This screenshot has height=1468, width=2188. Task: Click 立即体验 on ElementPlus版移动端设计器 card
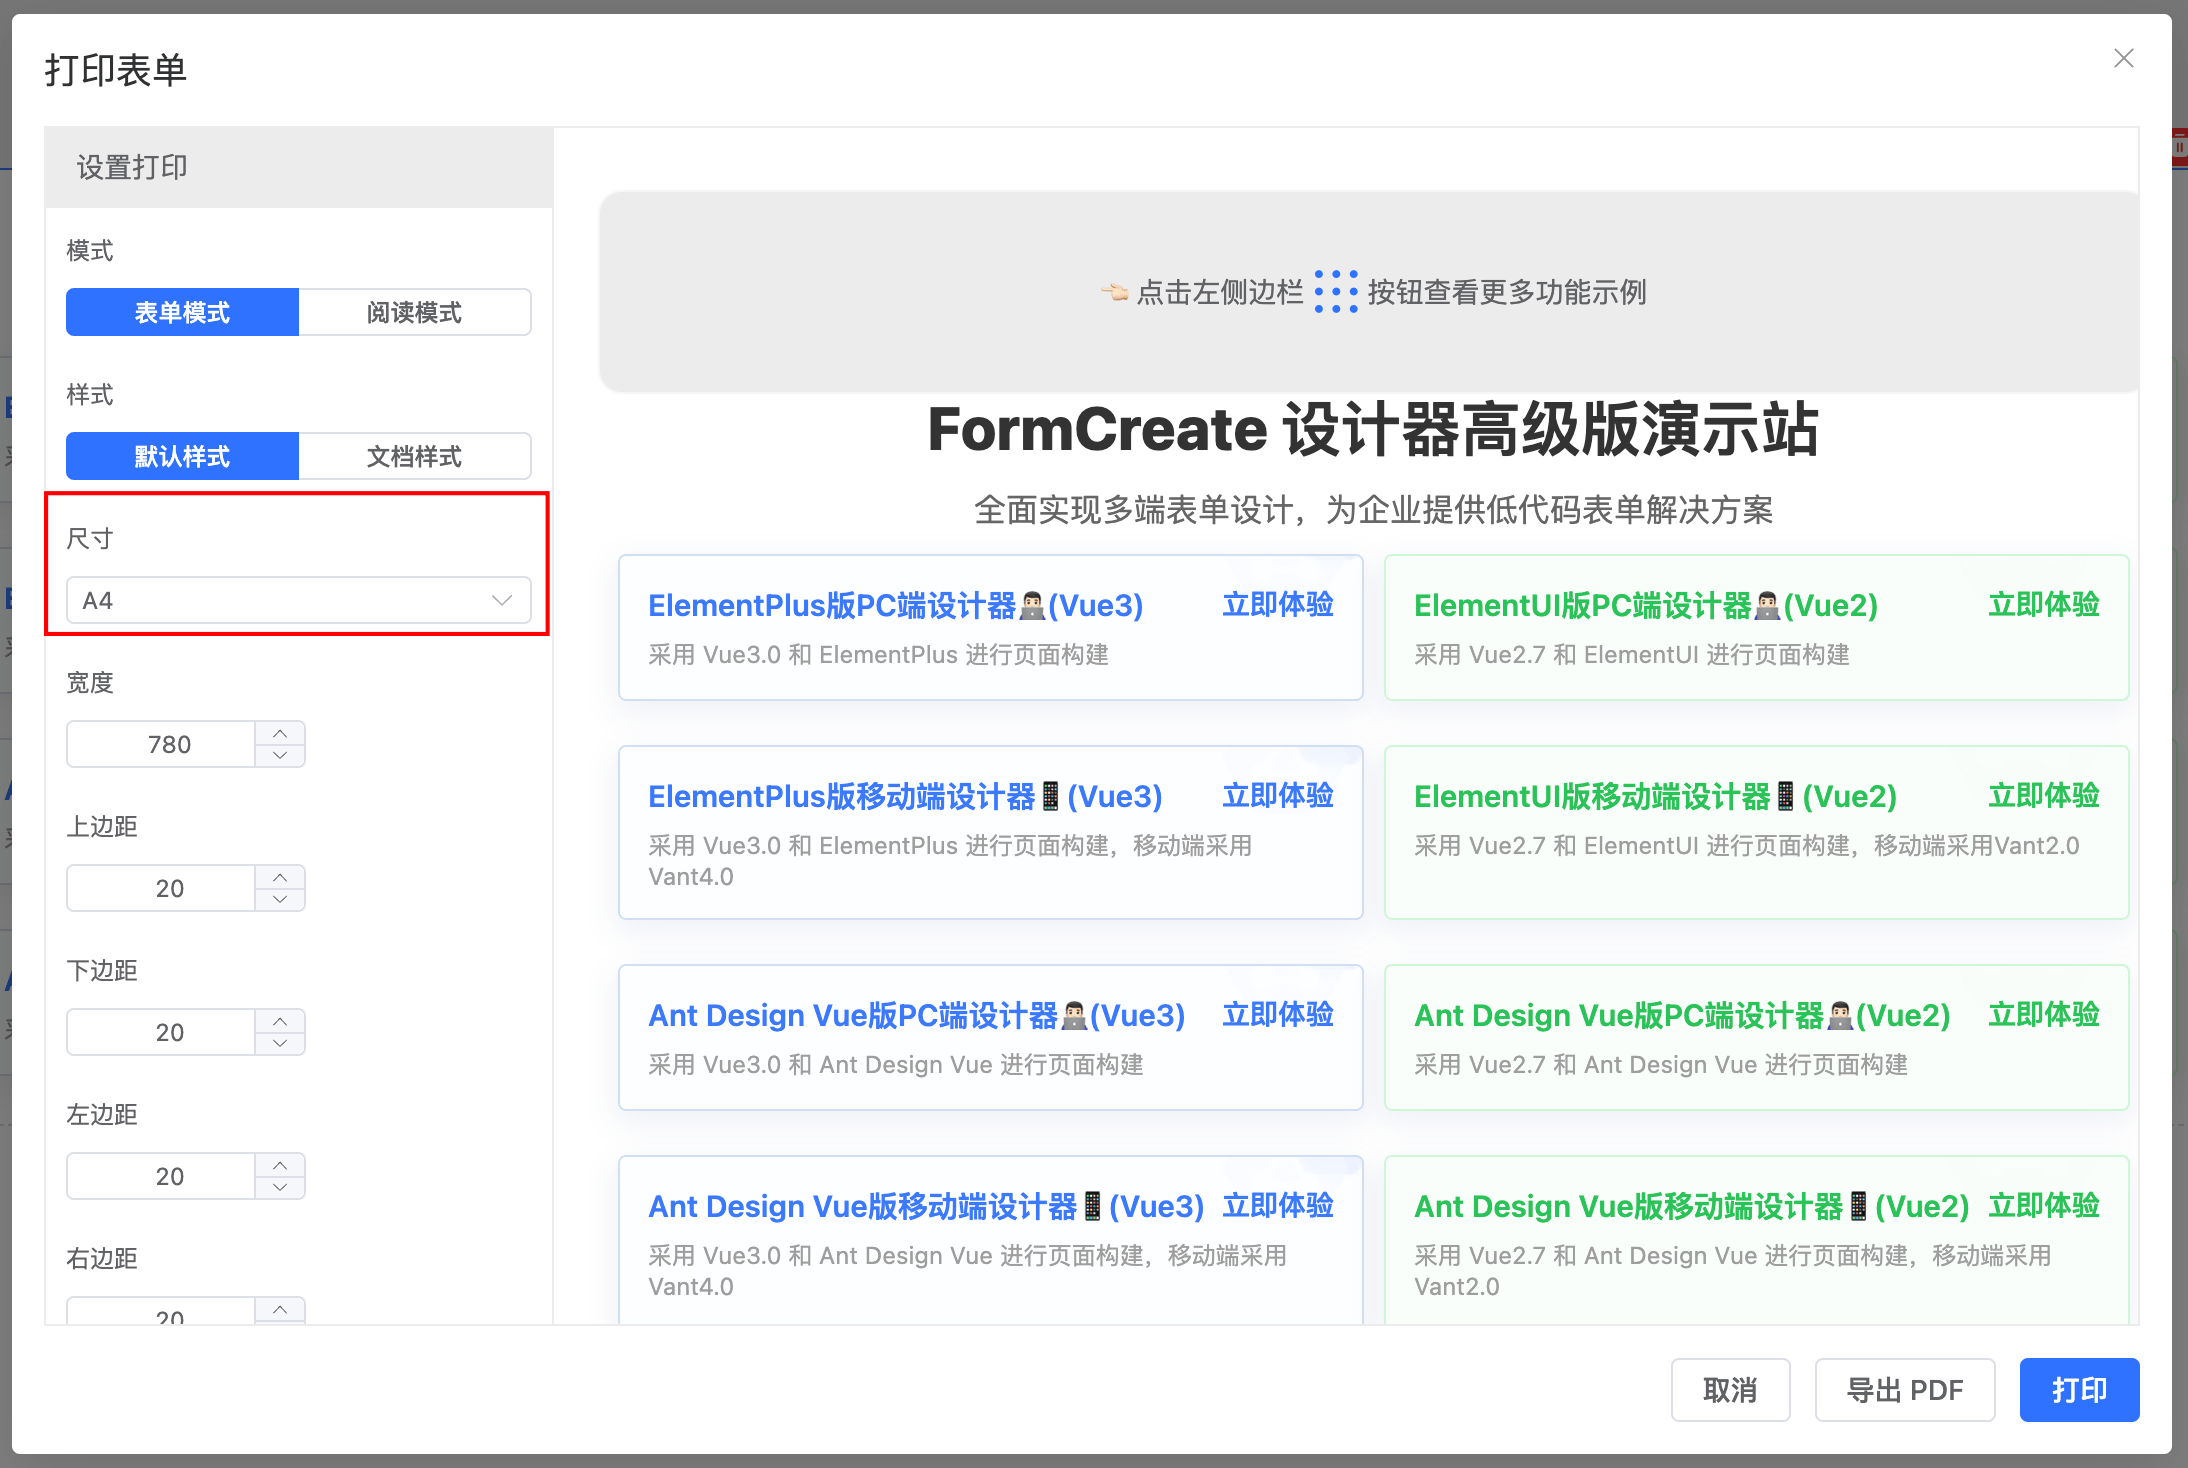[x=1278, y=796]
